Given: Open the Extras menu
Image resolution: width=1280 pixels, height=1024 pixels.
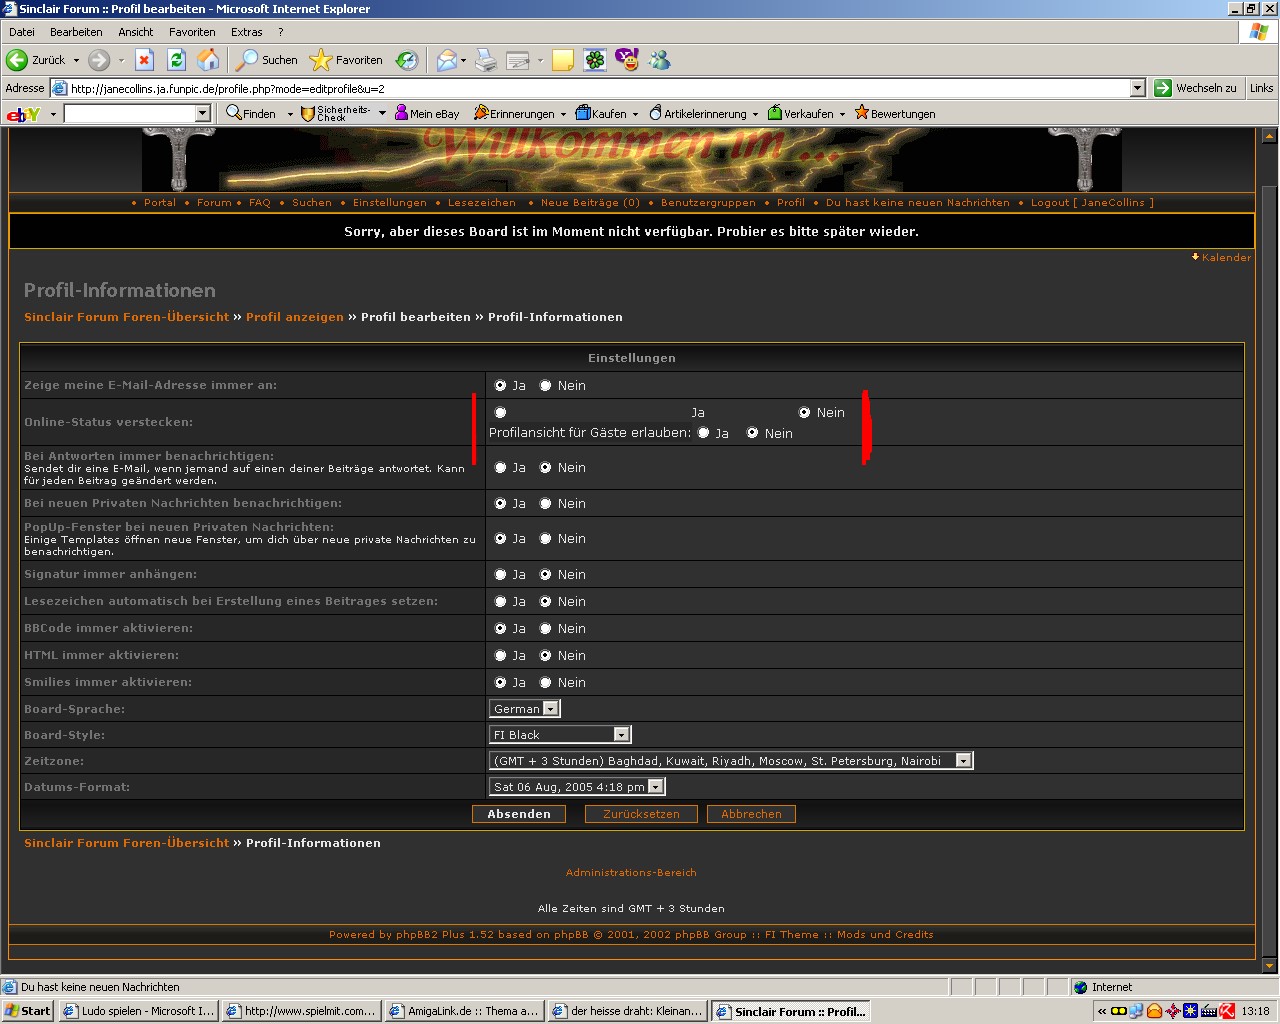Looking at the screenshot, I should (246, 32).
